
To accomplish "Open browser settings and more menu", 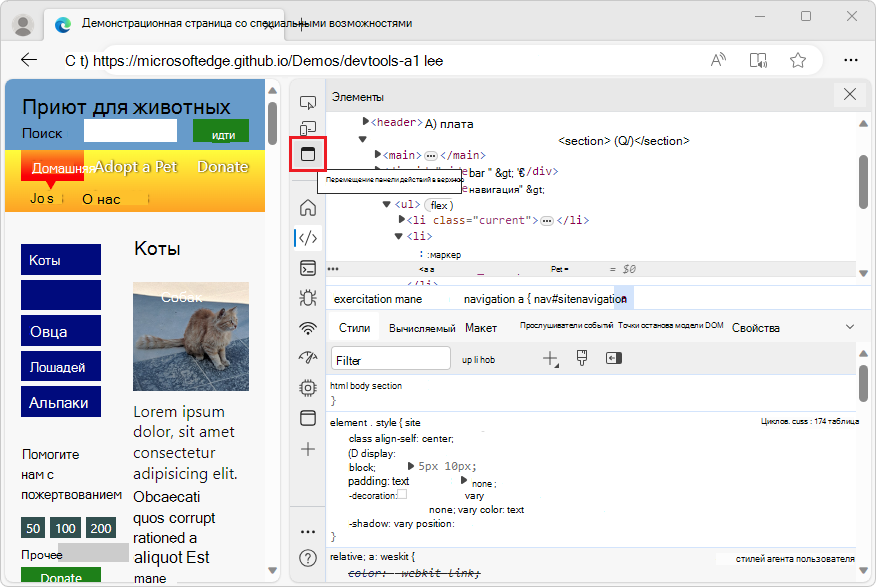I will coord(851,60).
